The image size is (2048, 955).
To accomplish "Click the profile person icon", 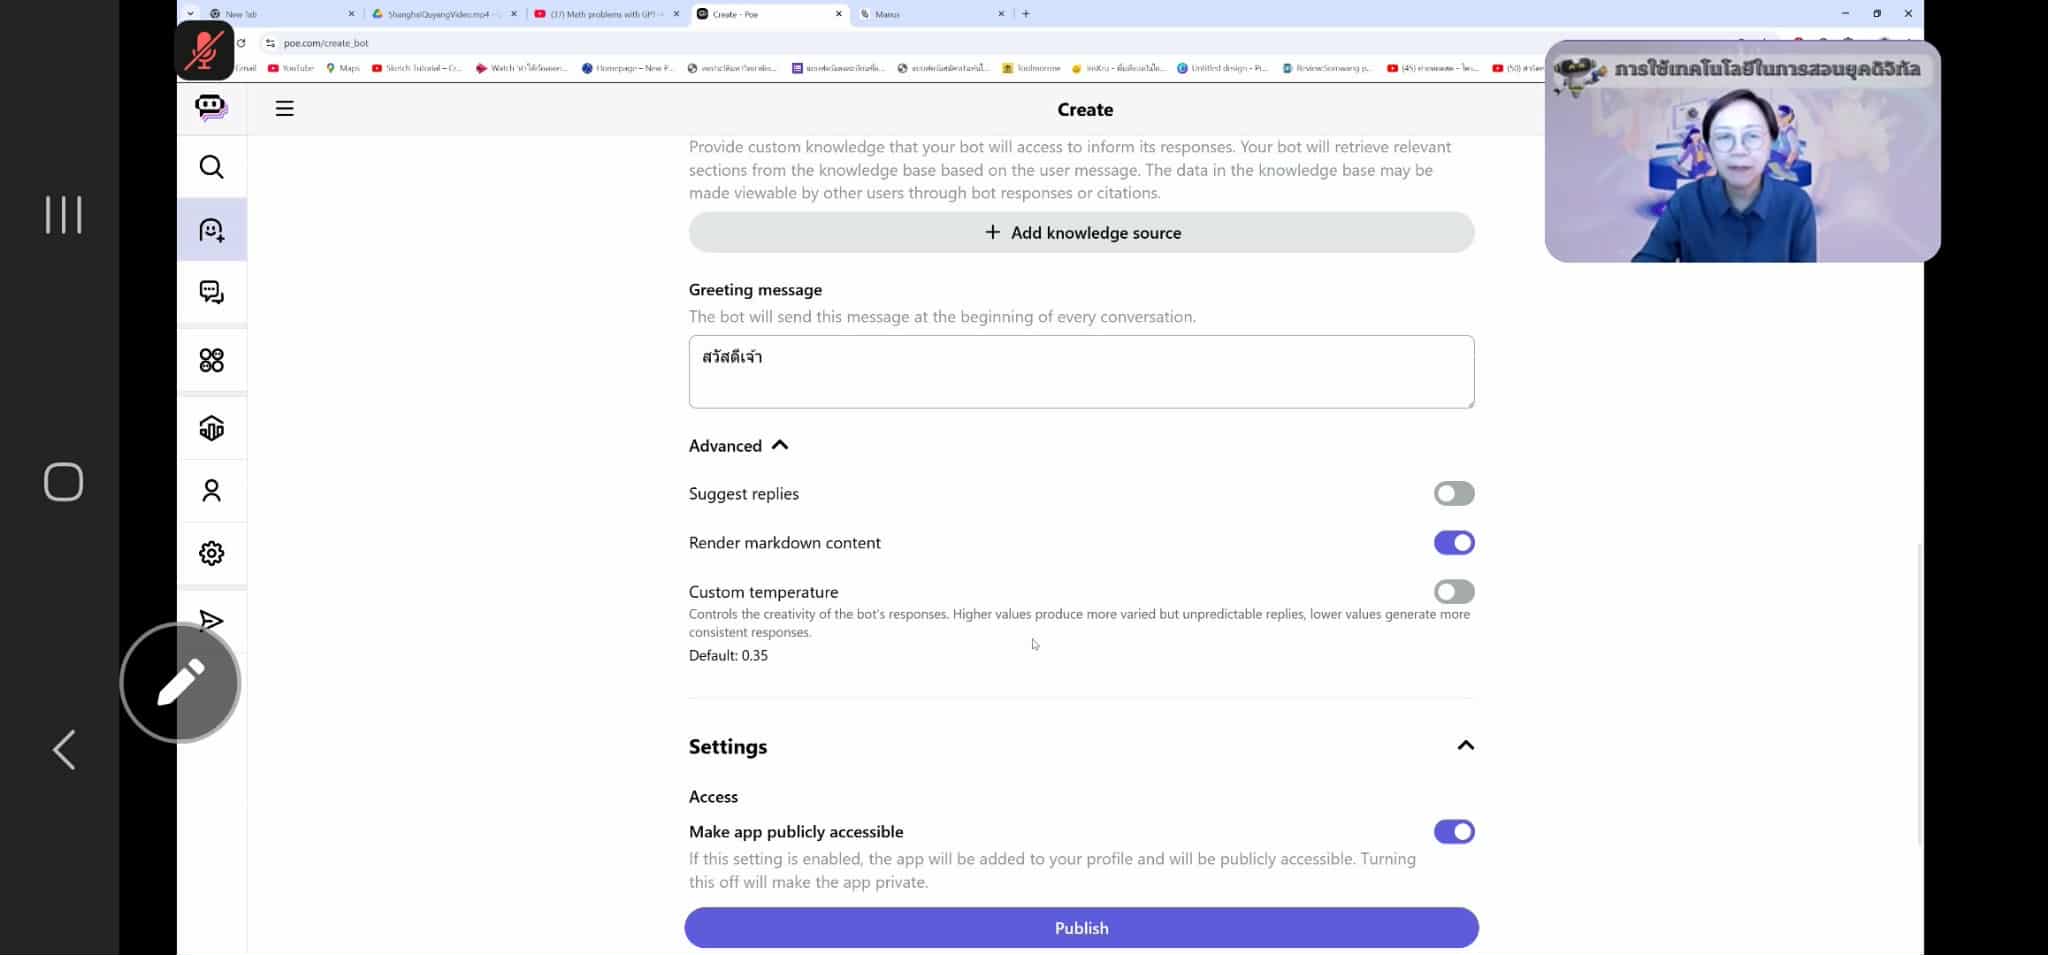I will click(211, 490).
